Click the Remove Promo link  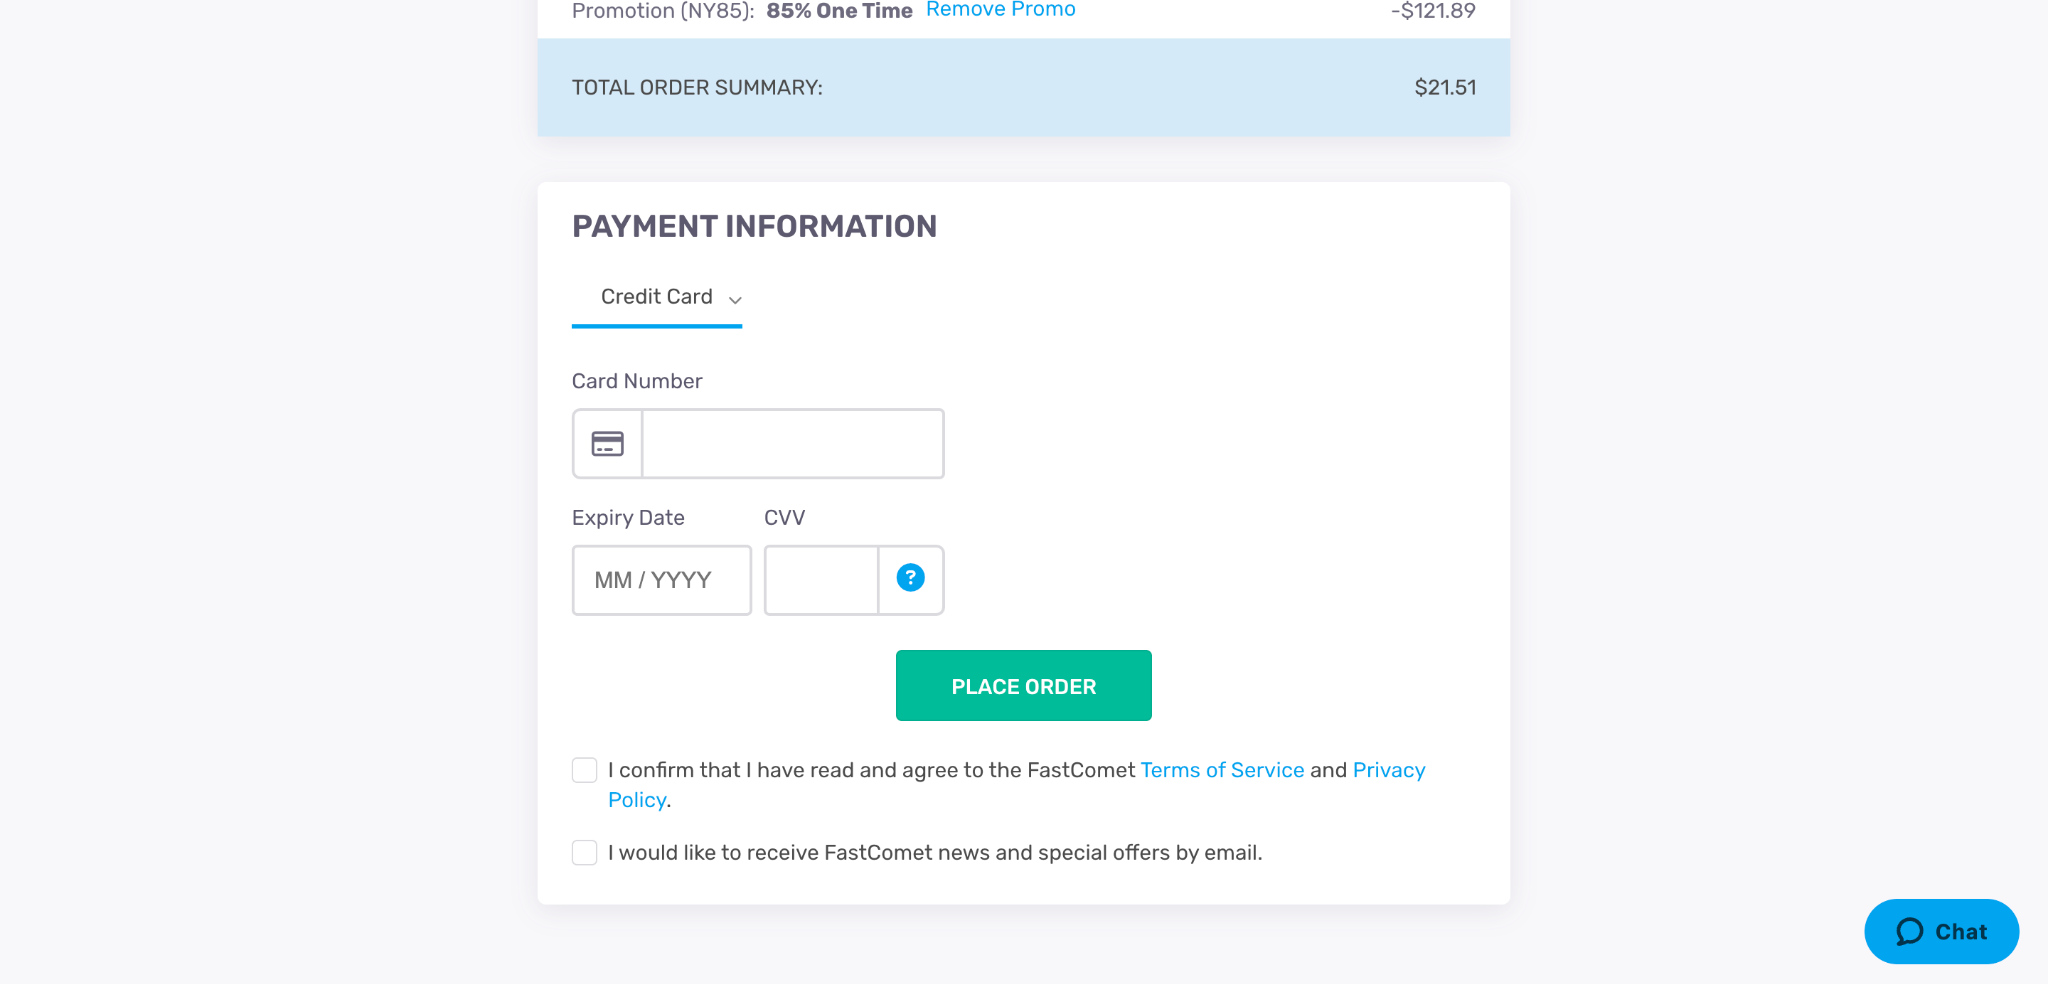click(x=1000, y=10)
